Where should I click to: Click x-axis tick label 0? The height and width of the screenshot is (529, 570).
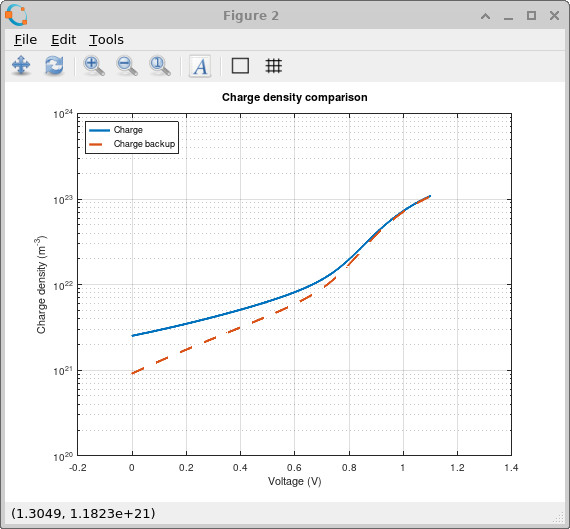pos(132,468)
